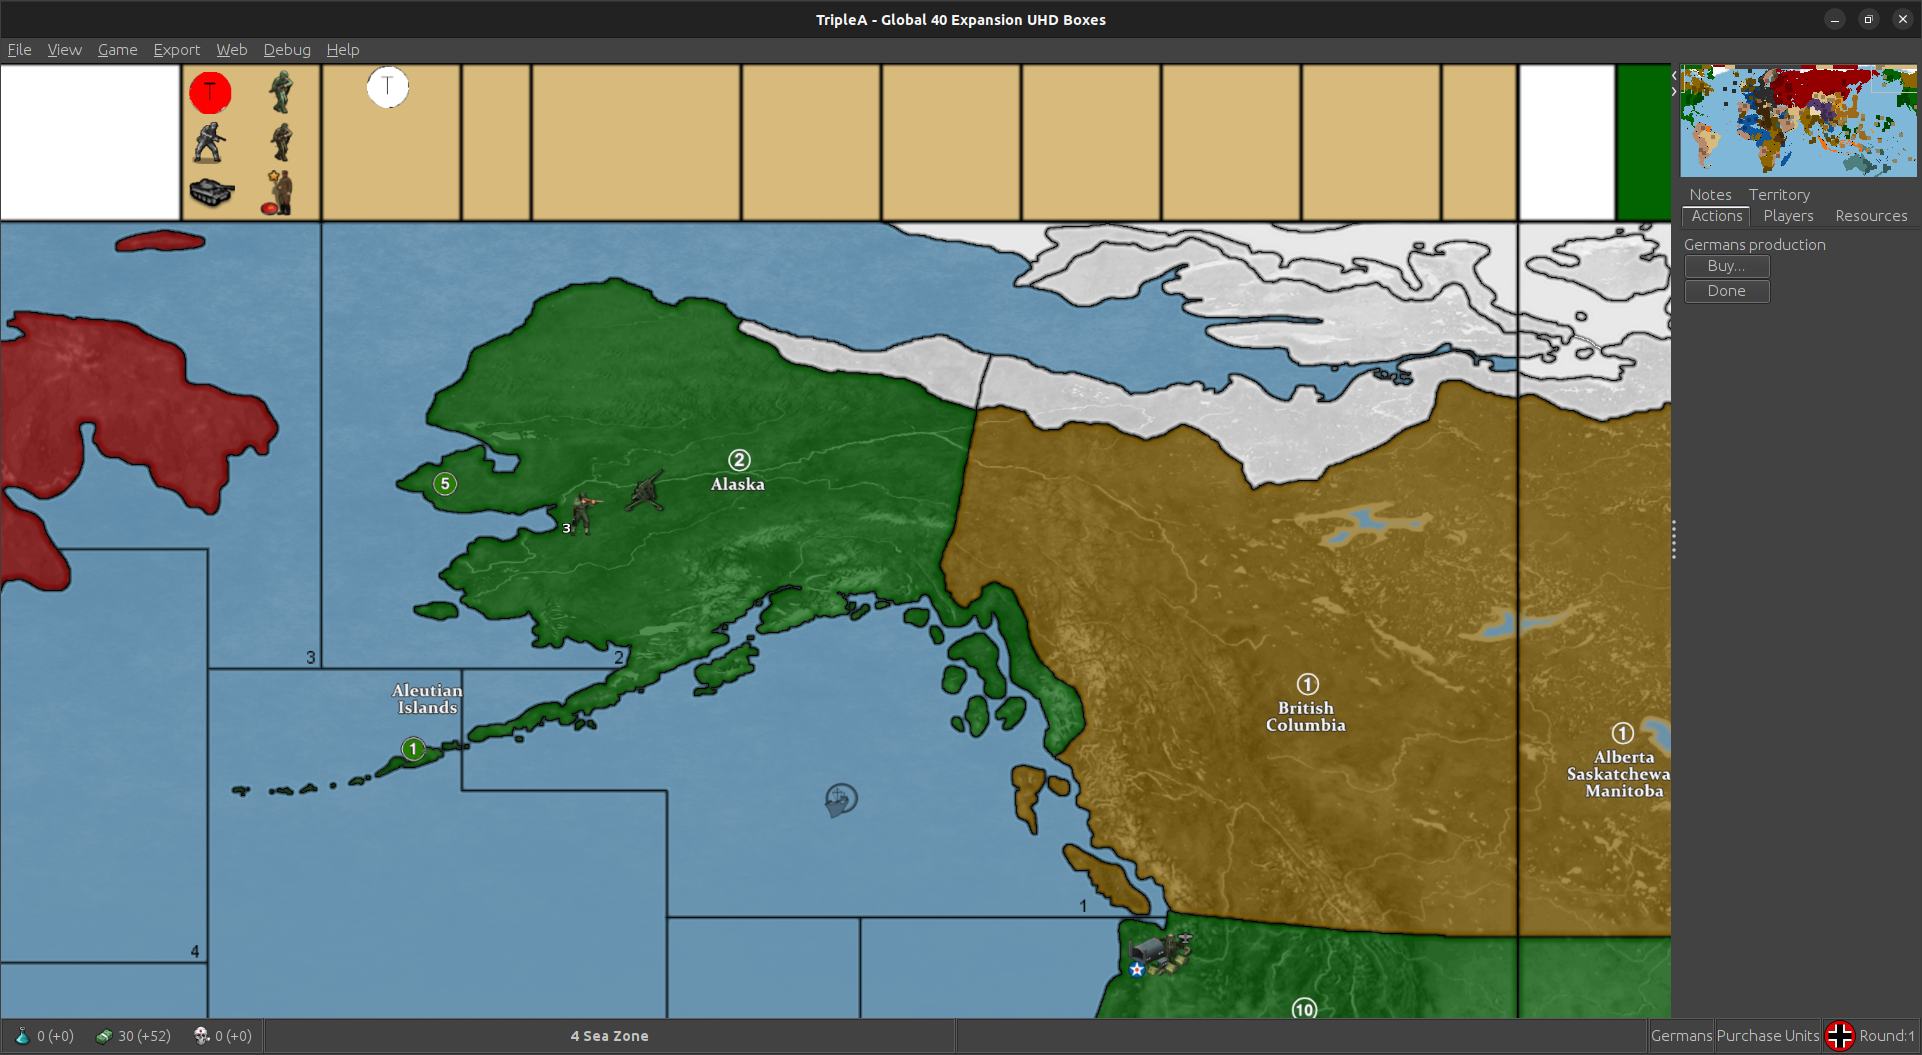1922x1055 pixels.
Task: Select the gray German infantry unit
Action: point(209,142)
